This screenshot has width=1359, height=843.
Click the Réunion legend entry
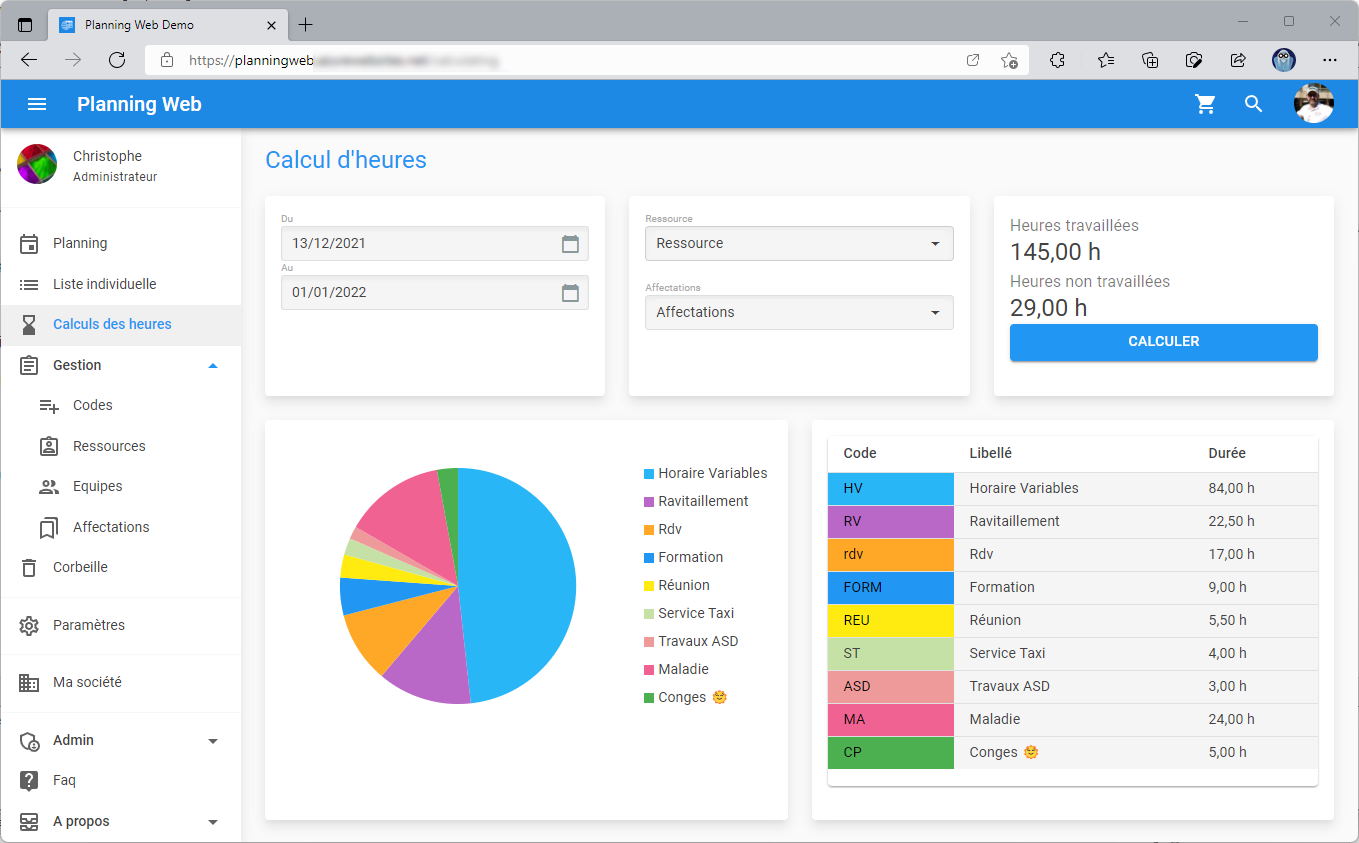pyautogui.click(x=677, y=585)
